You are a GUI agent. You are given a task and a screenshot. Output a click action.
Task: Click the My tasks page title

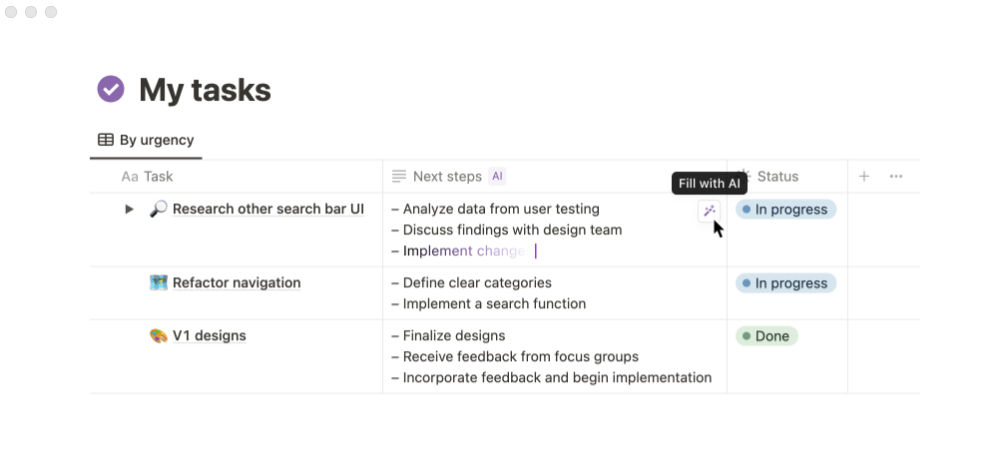click(x=205, y=89)
